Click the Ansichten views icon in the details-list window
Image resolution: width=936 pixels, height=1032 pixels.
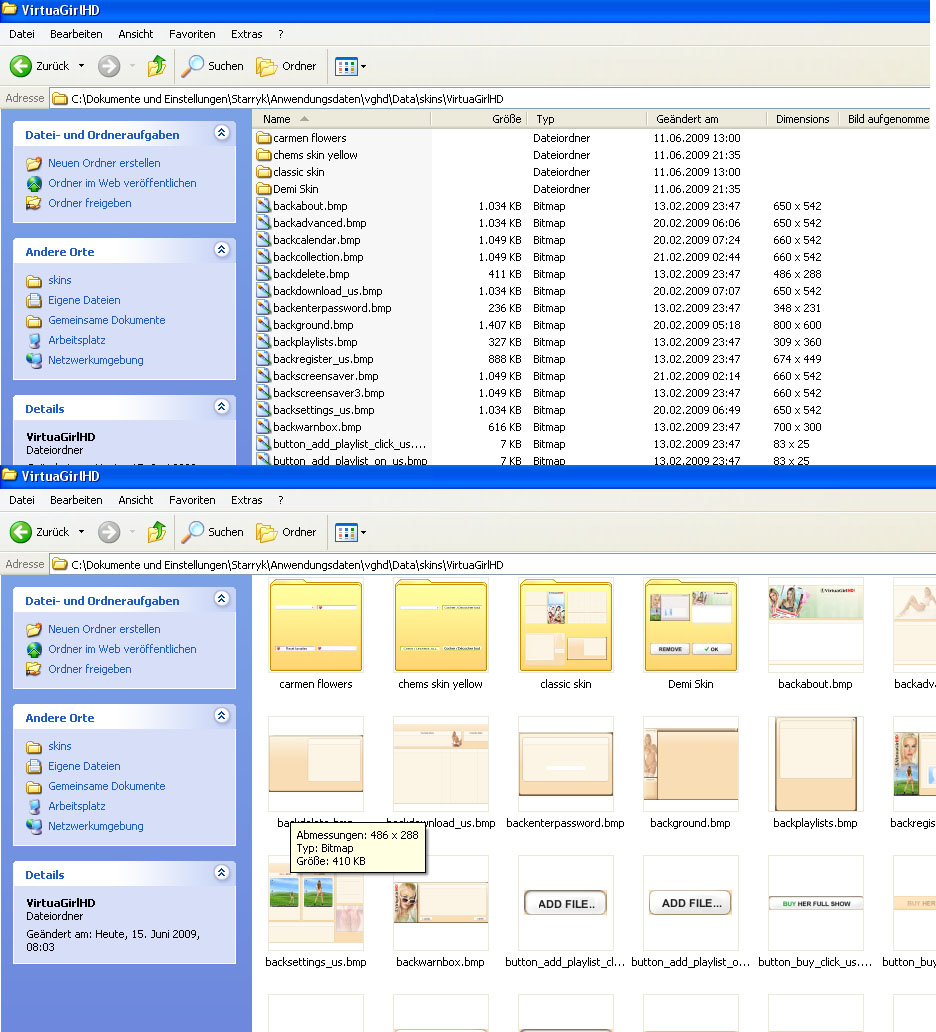pos(346,66)
